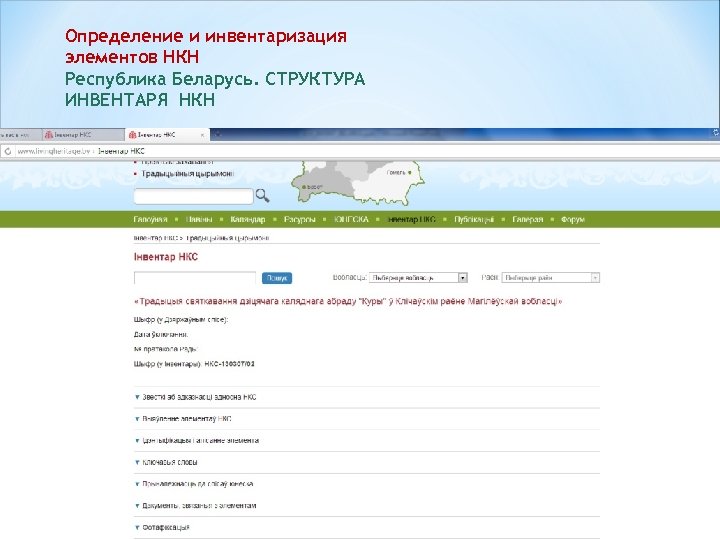
Task: Open the Інвентар НКС menu item
Action: [411, 219]
